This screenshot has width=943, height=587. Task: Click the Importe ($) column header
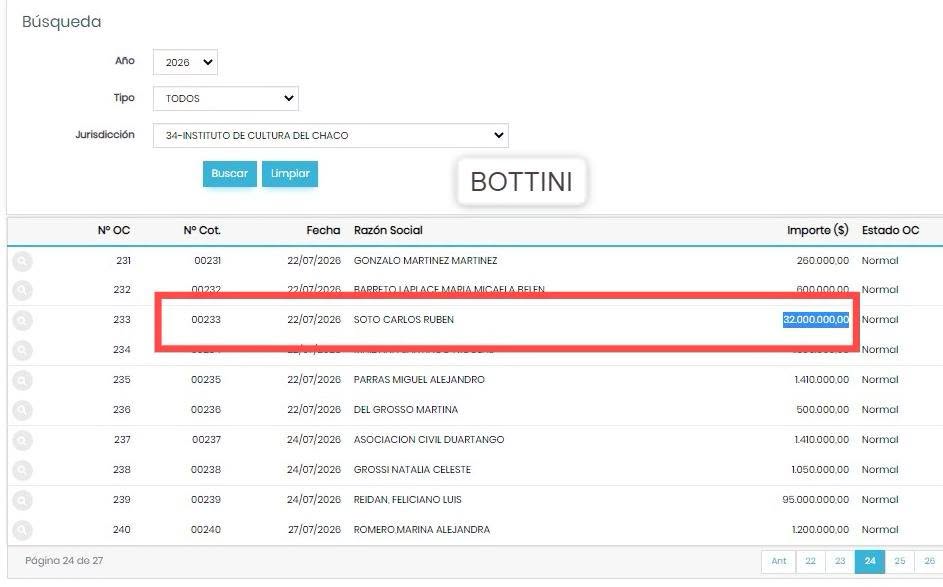818,230
